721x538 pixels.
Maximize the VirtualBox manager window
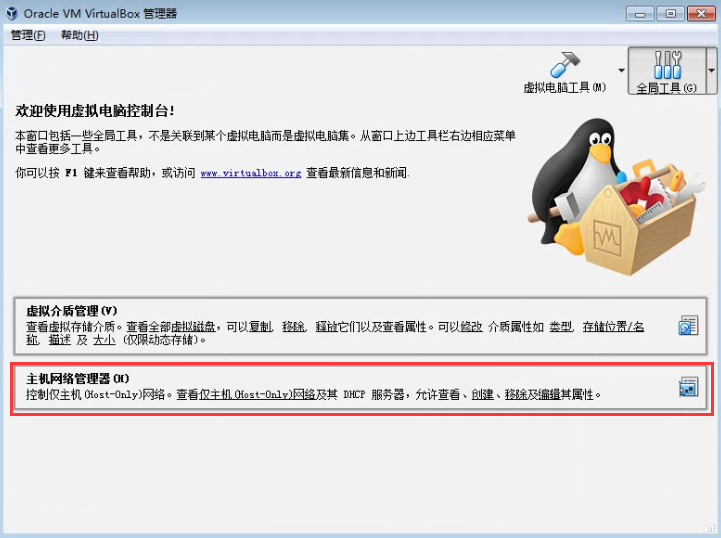pos(670,14)
